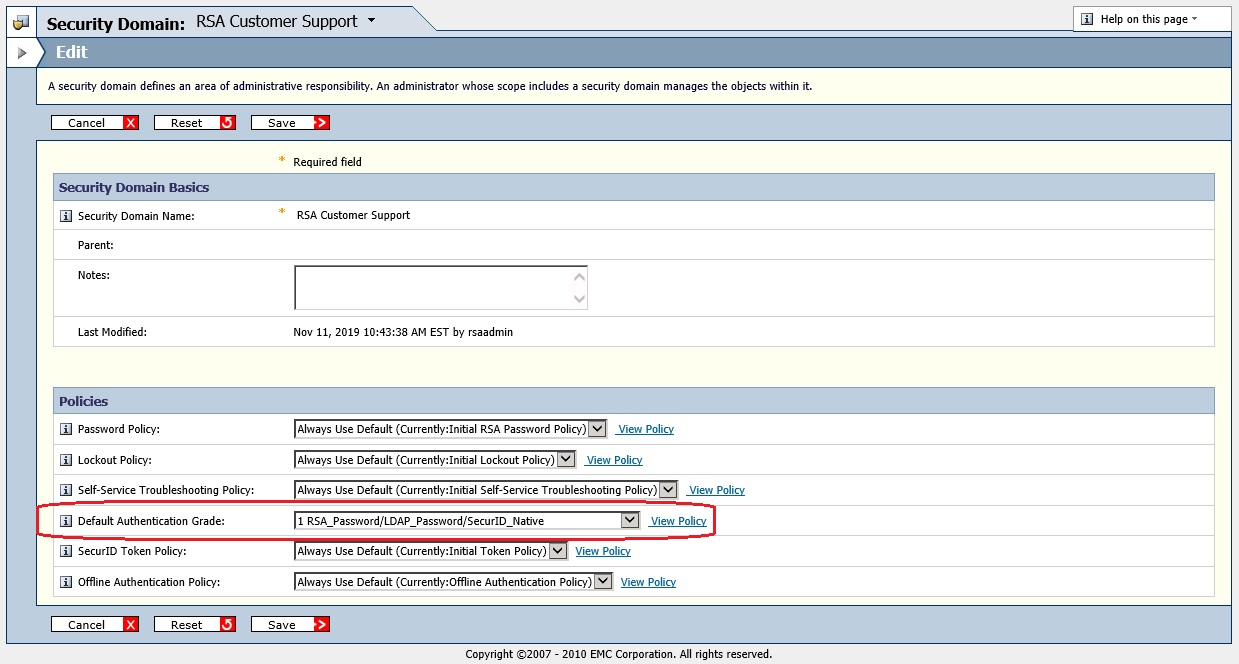Click the info icon beside Self-Service Troubleshooting Policy
The image size is (1239, 664).
[x=65, y=489]
